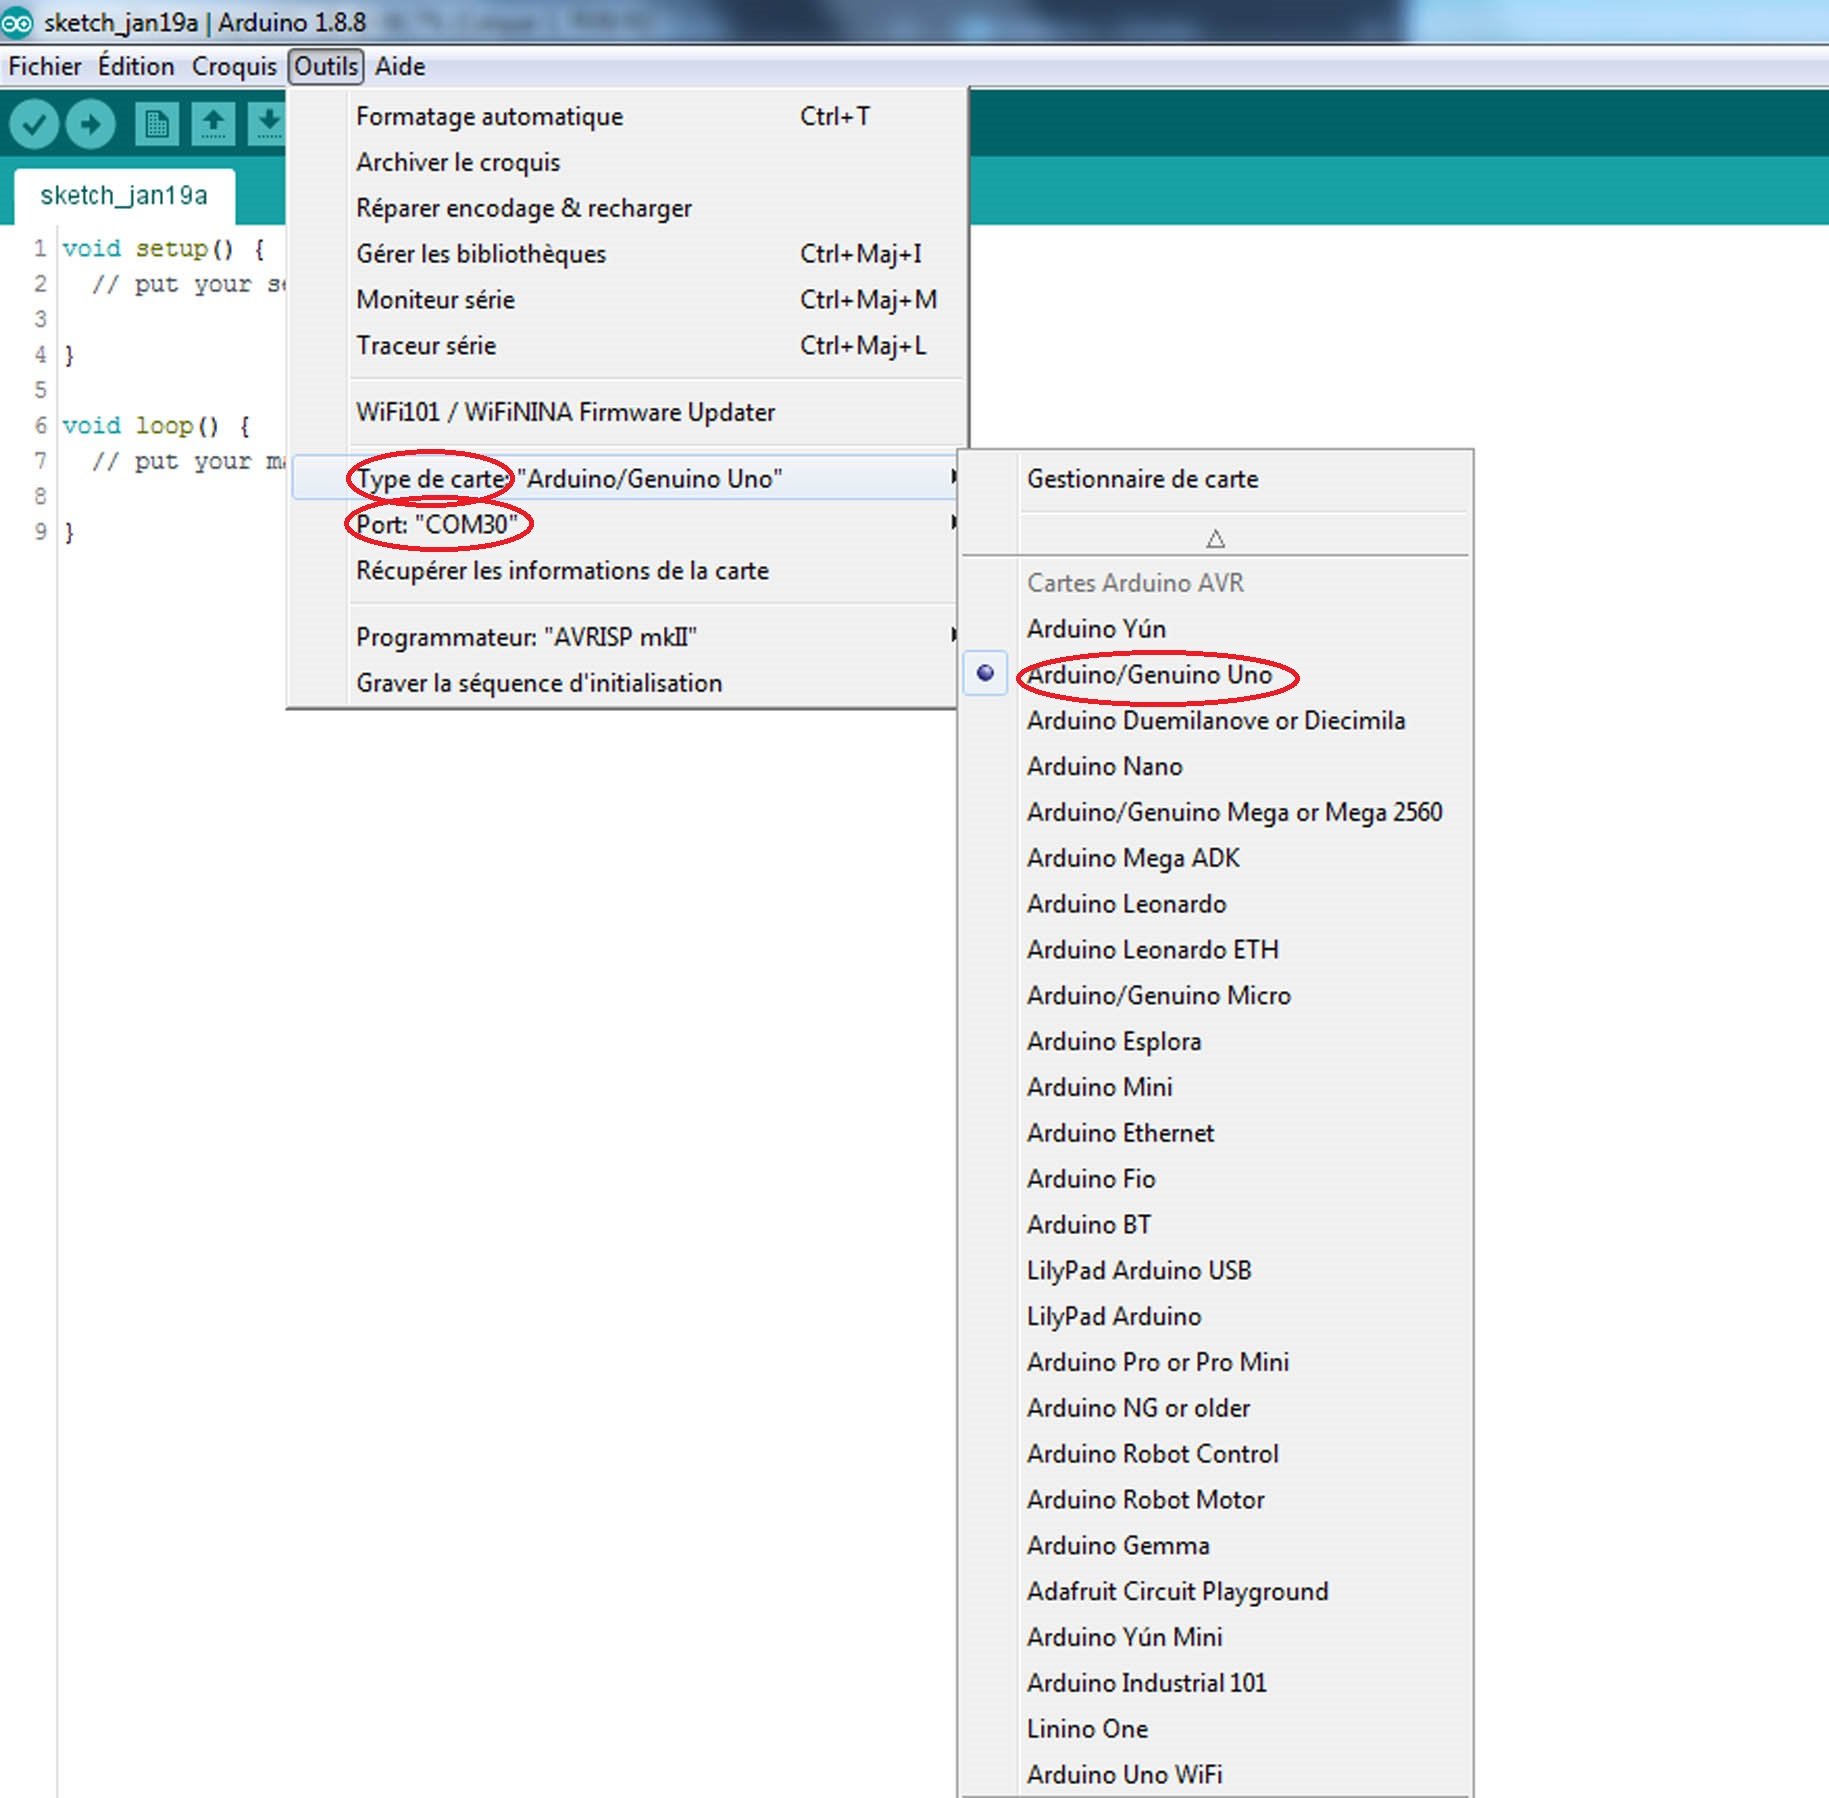
Task: Open the Édition menu
Action: click(136, 66)
